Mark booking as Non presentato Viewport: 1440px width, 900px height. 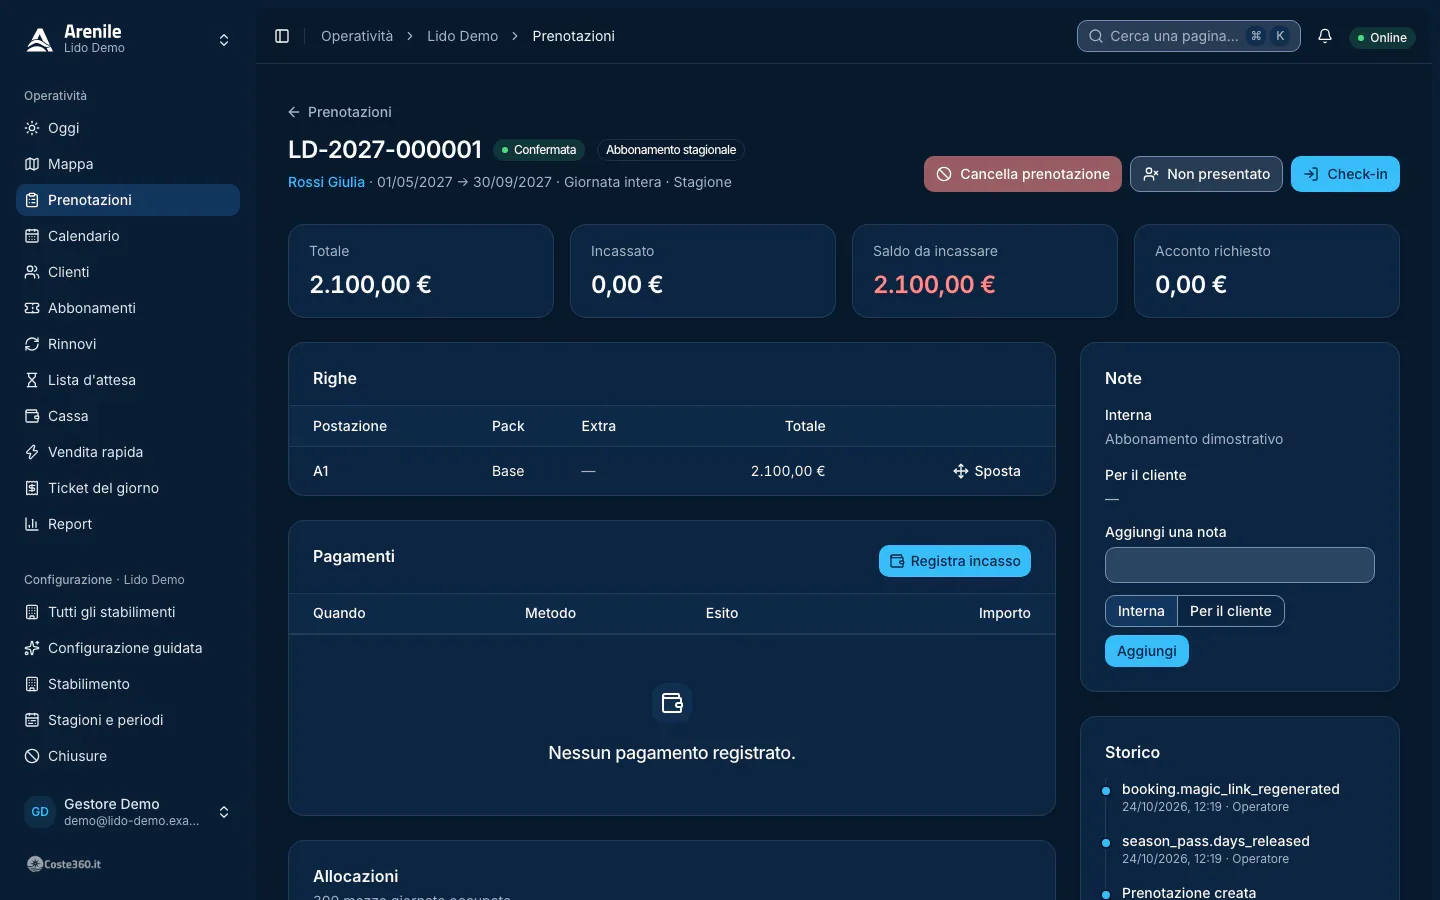tap(1206, 174)
